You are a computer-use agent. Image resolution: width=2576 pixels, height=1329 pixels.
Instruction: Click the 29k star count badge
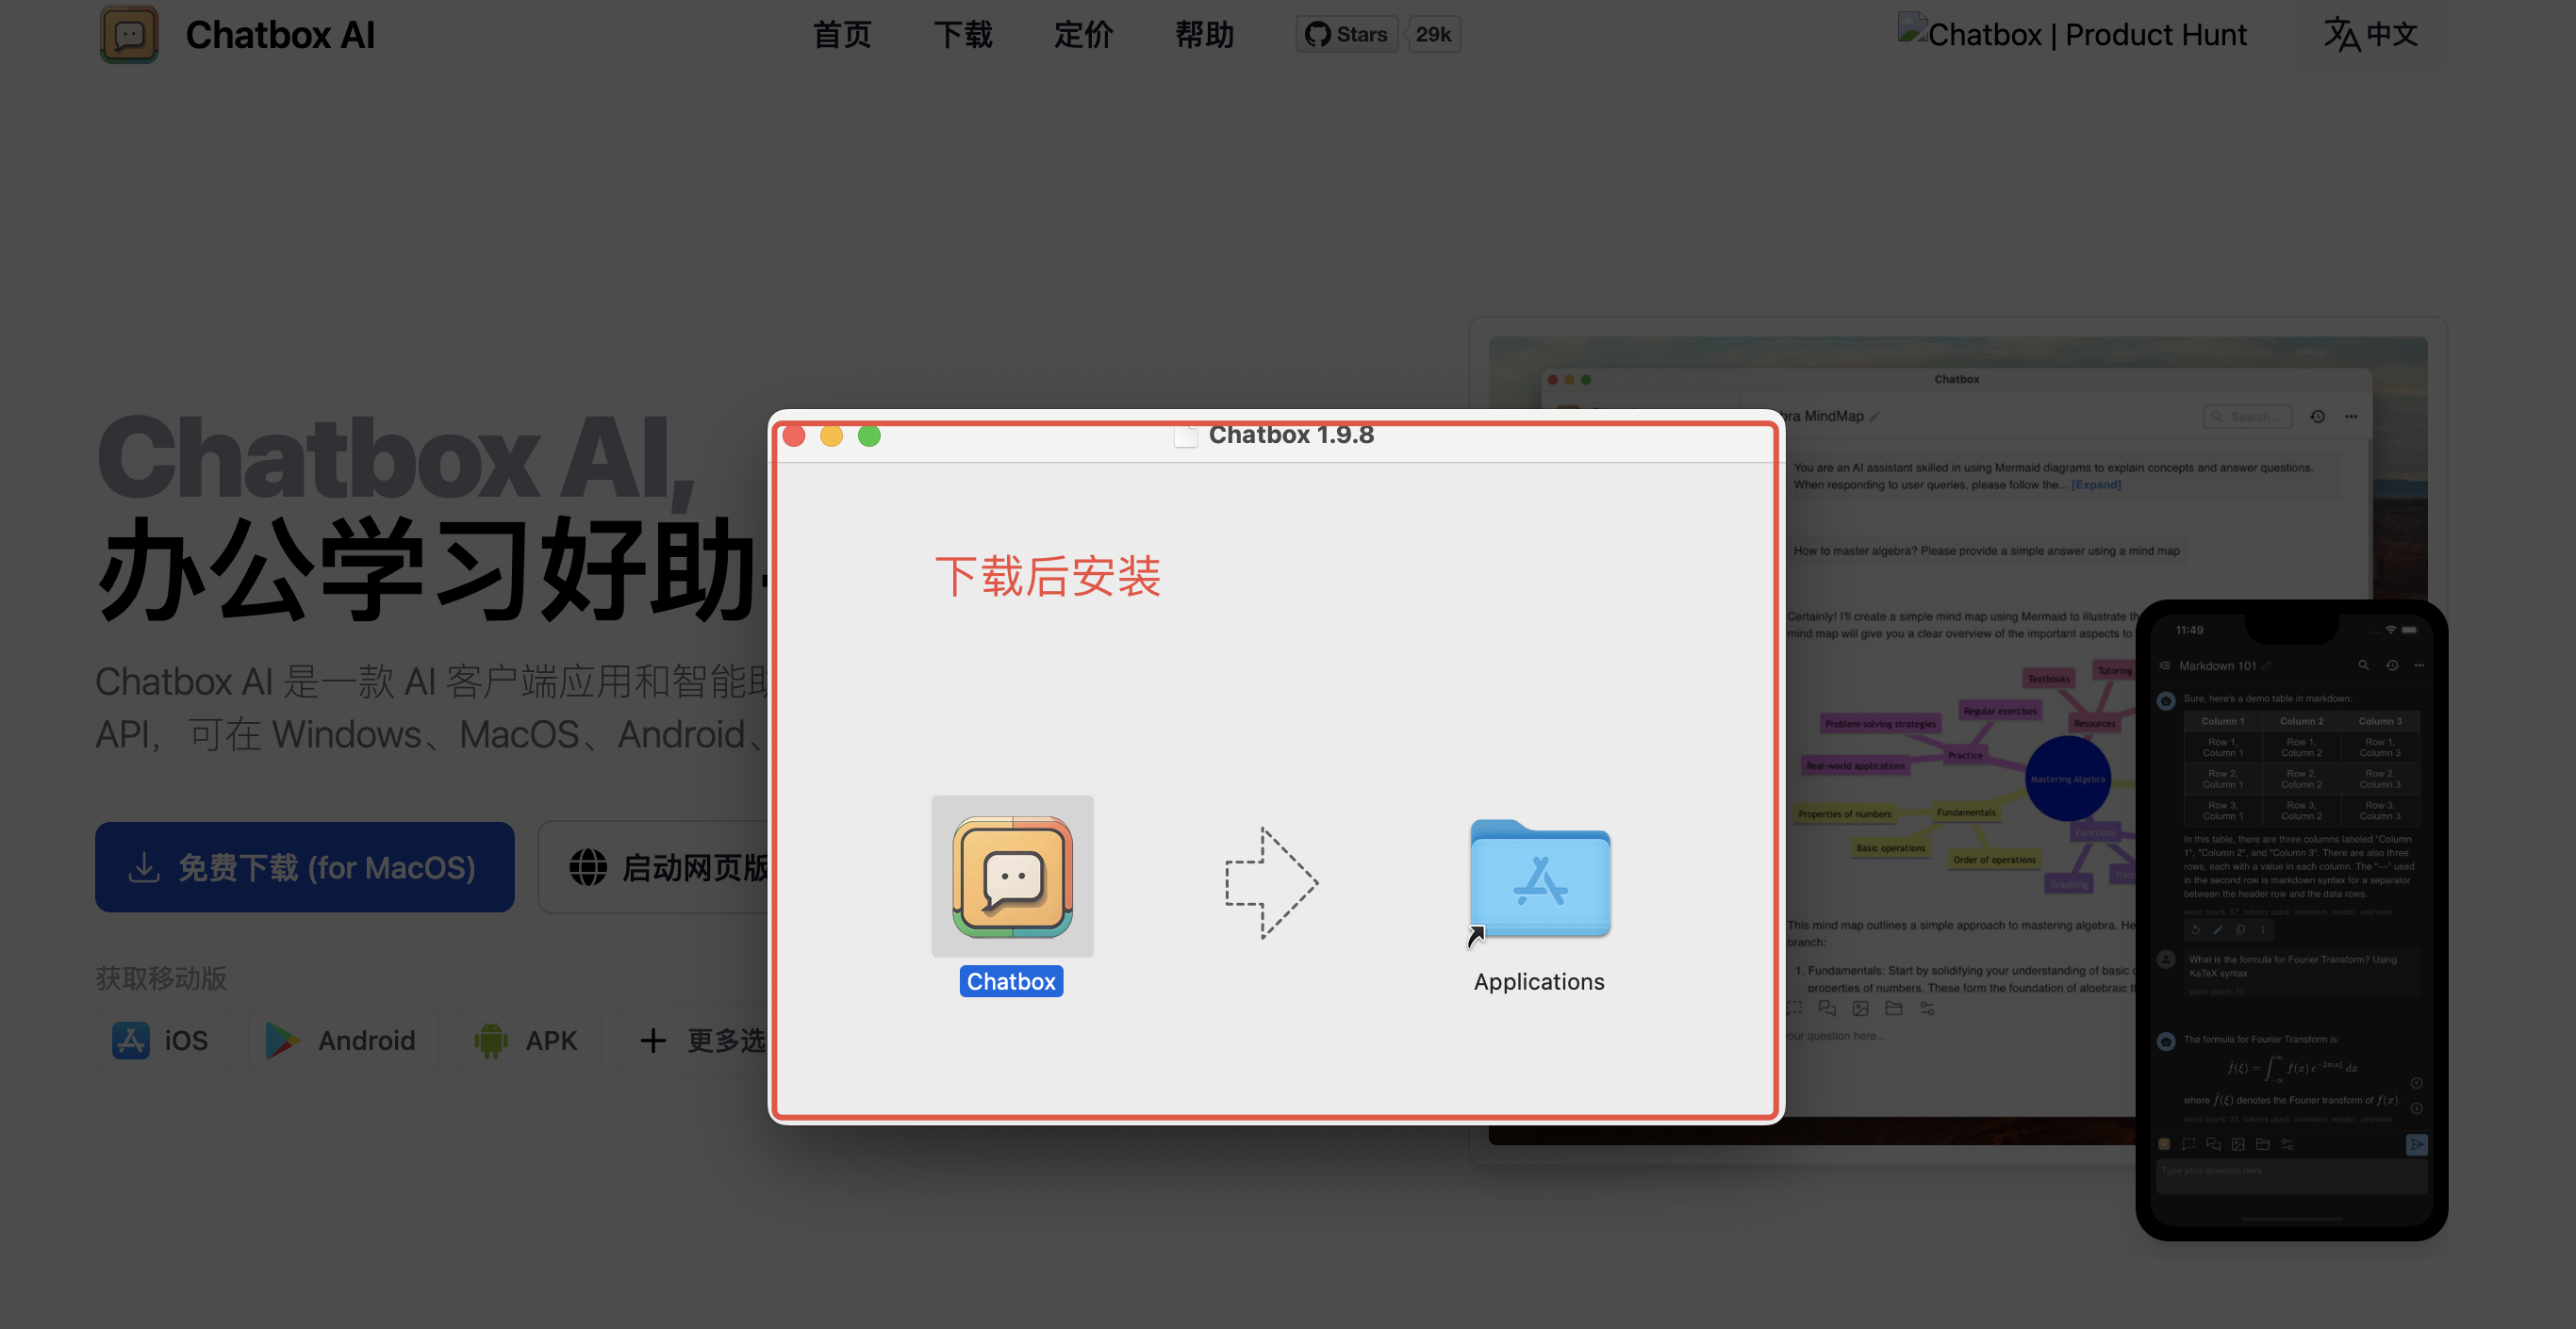1433,34
